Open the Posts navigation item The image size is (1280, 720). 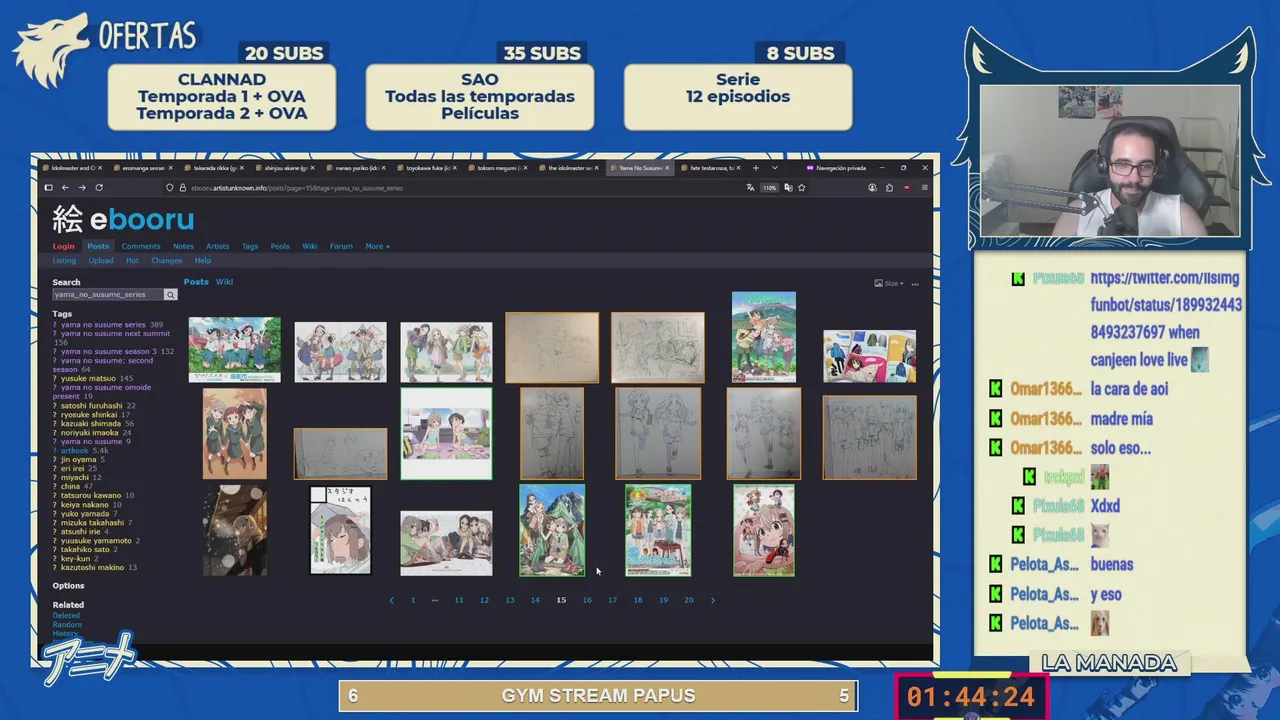coord(98,246)
